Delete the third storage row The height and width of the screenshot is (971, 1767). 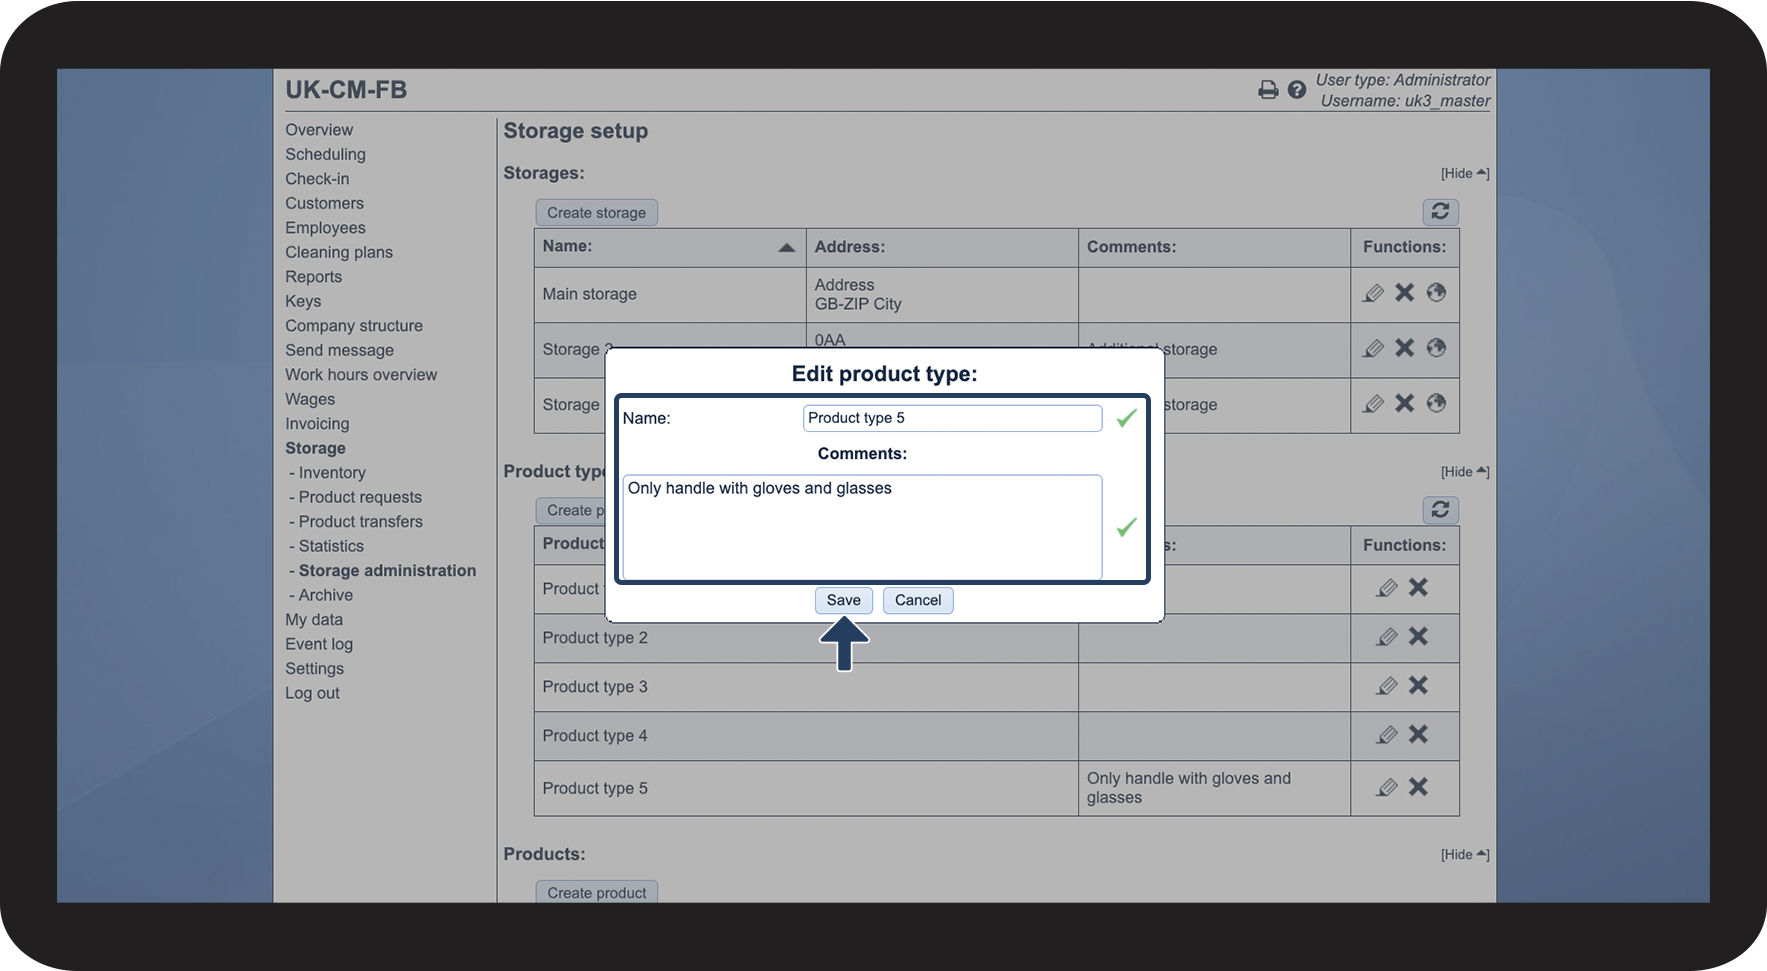[1405, 403]
